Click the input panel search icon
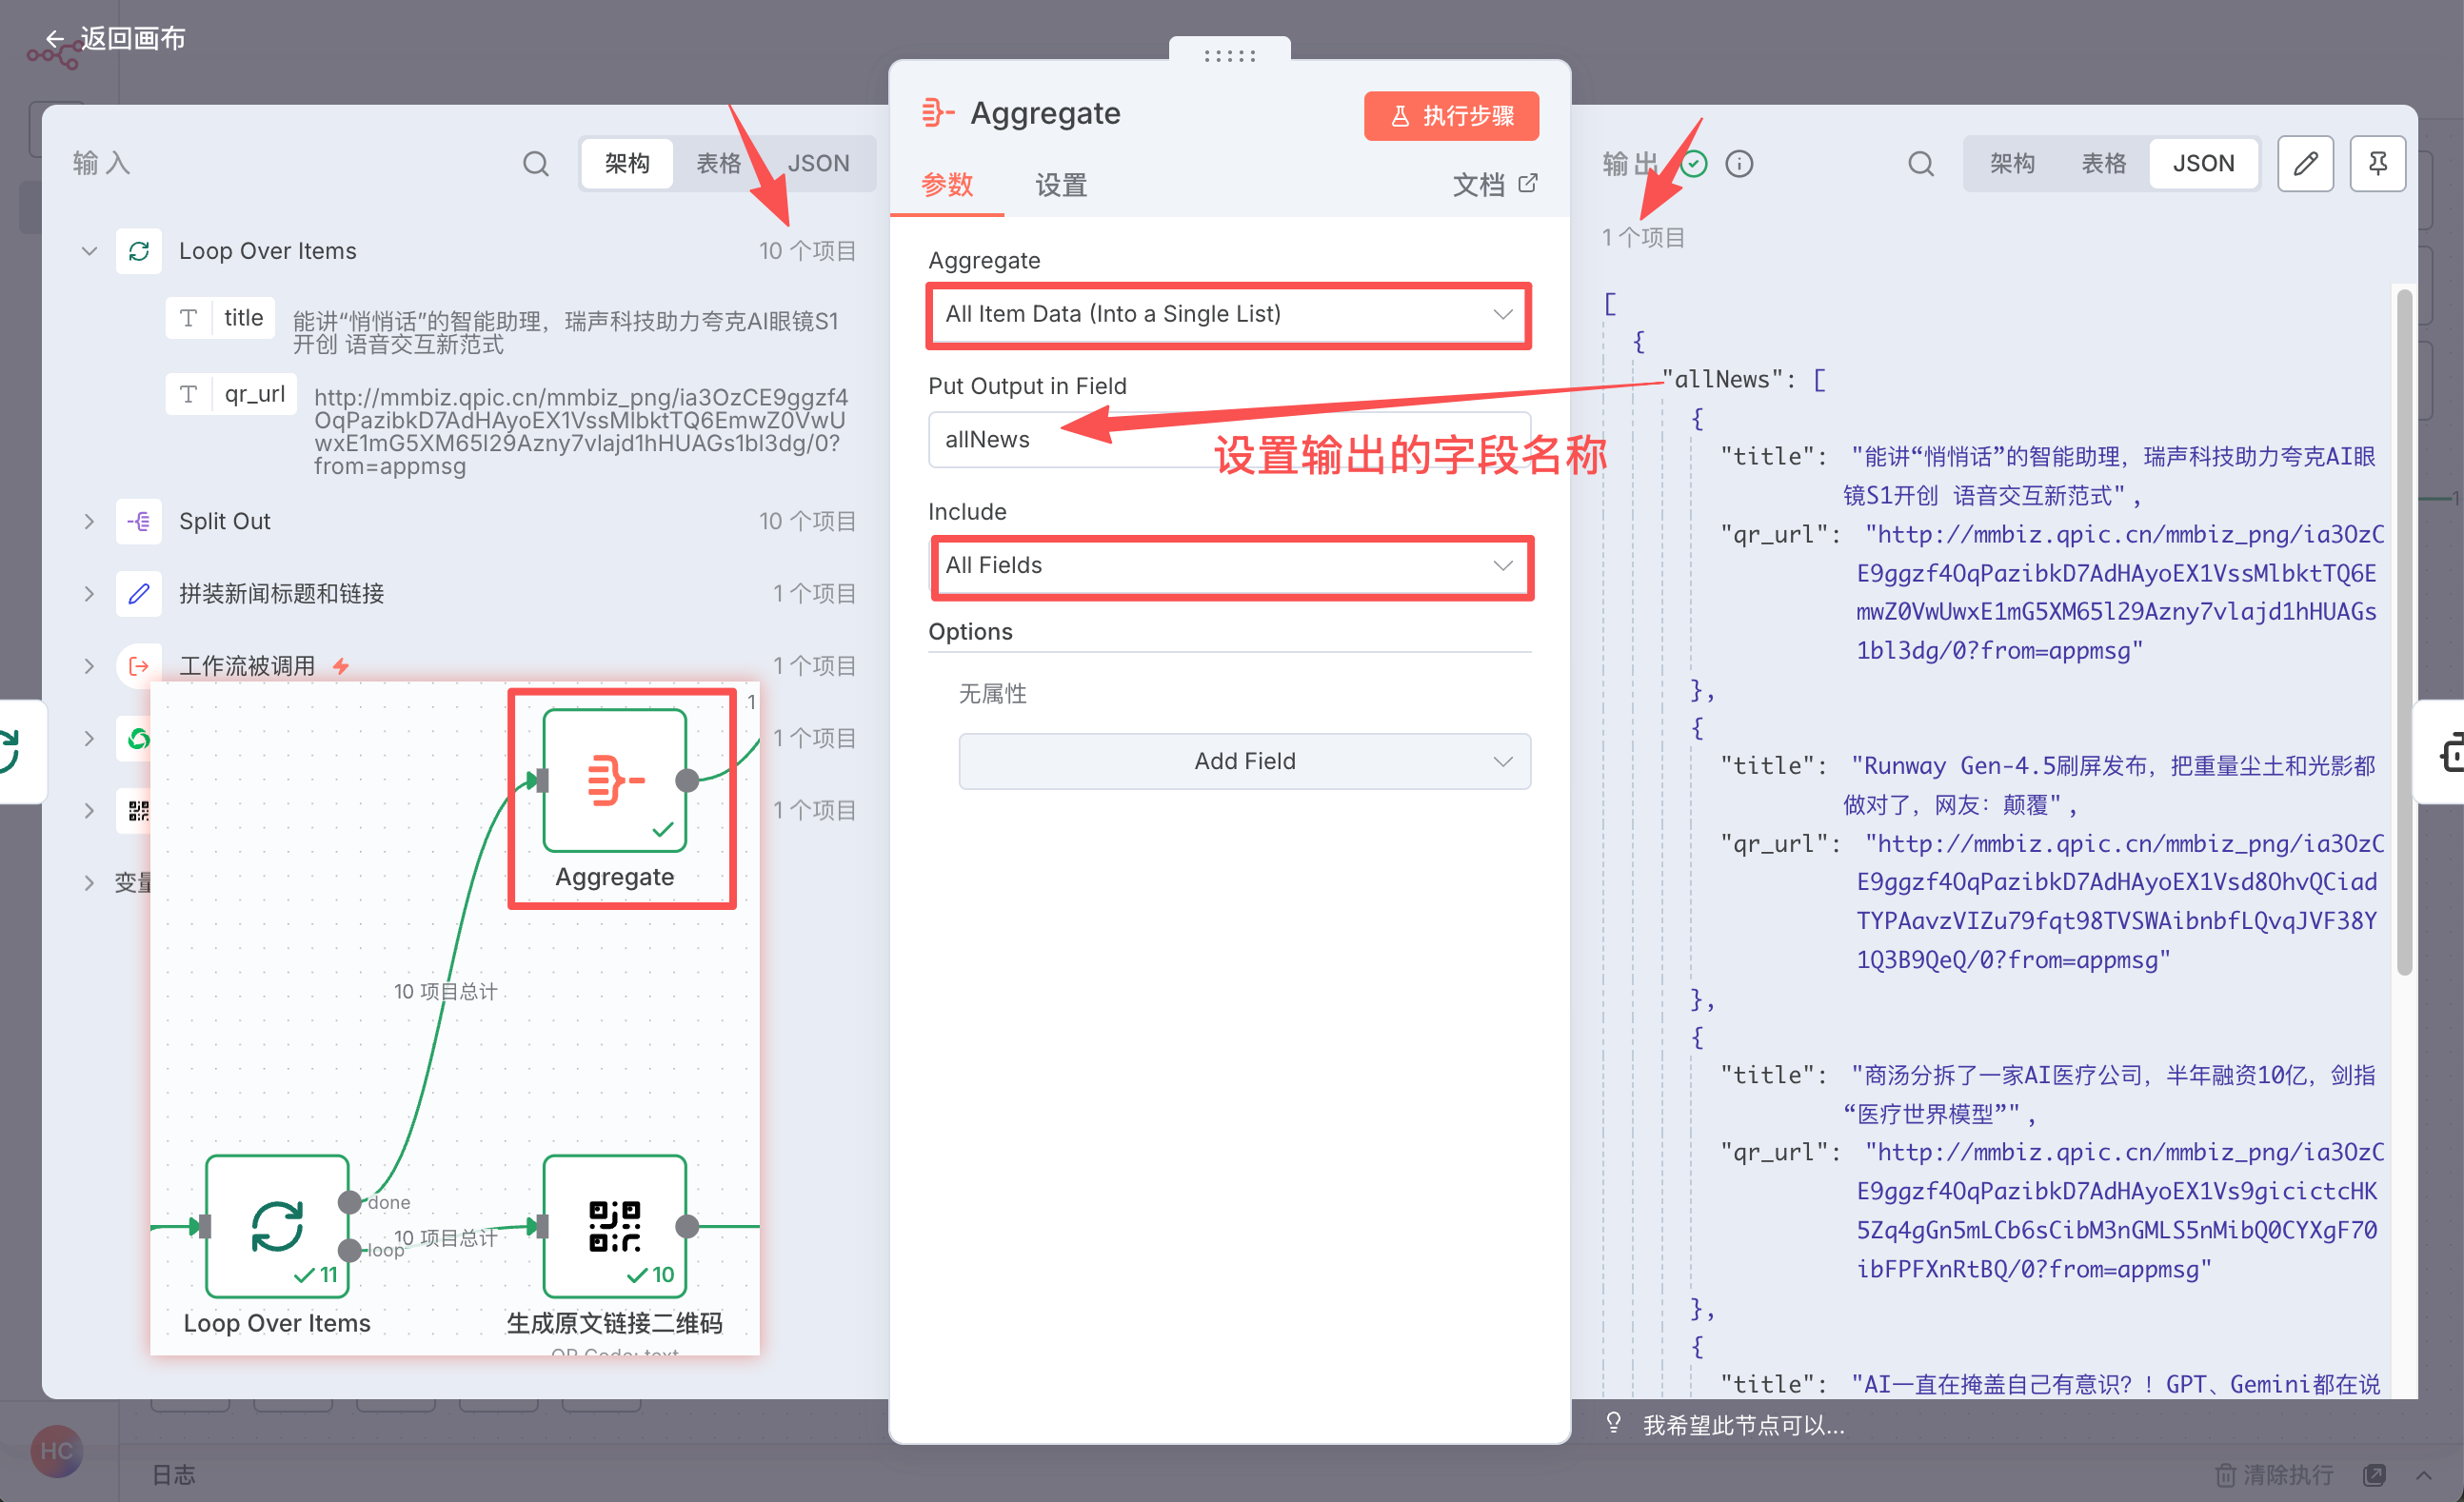The width and height of the screenshot is (2464, 1502). pyautogui.click(x=536, y=163)
